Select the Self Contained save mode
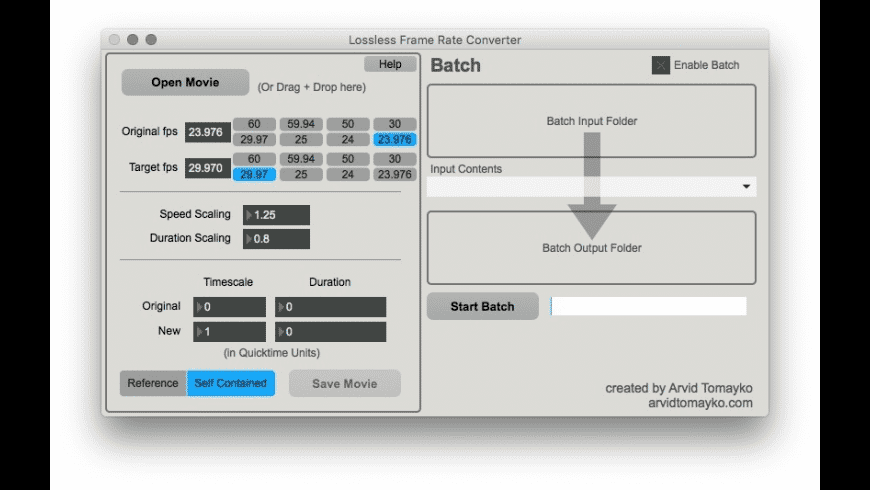The image size is (870, 490). [231, 383]
